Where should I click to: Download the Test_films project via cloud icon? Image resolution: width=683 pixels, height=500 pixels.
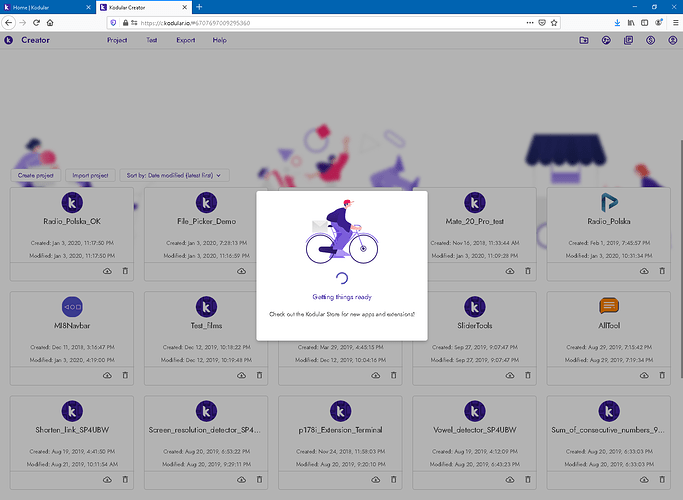point(241,375)
